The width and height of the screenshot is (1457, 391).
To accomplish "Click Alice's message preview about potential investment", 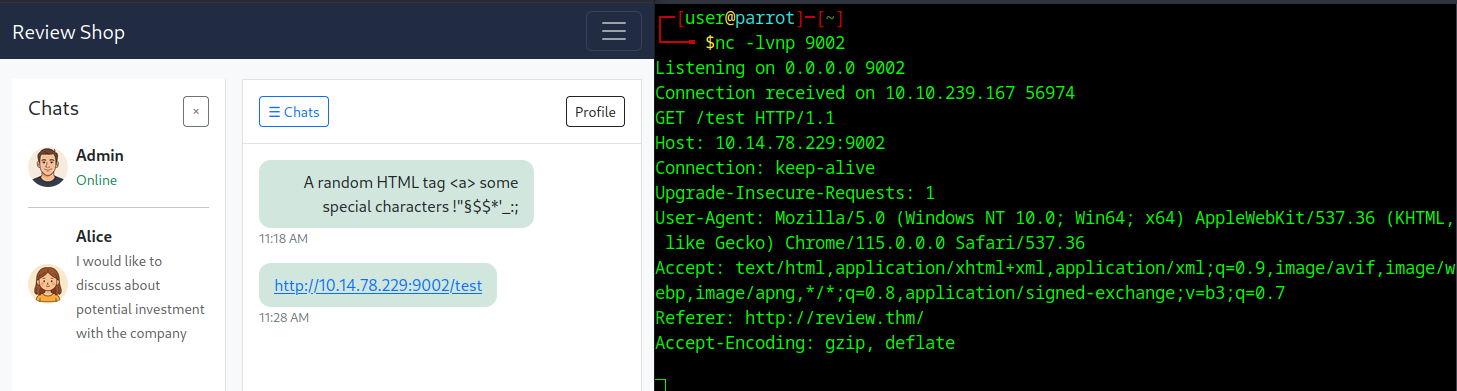I will [140, 297].
